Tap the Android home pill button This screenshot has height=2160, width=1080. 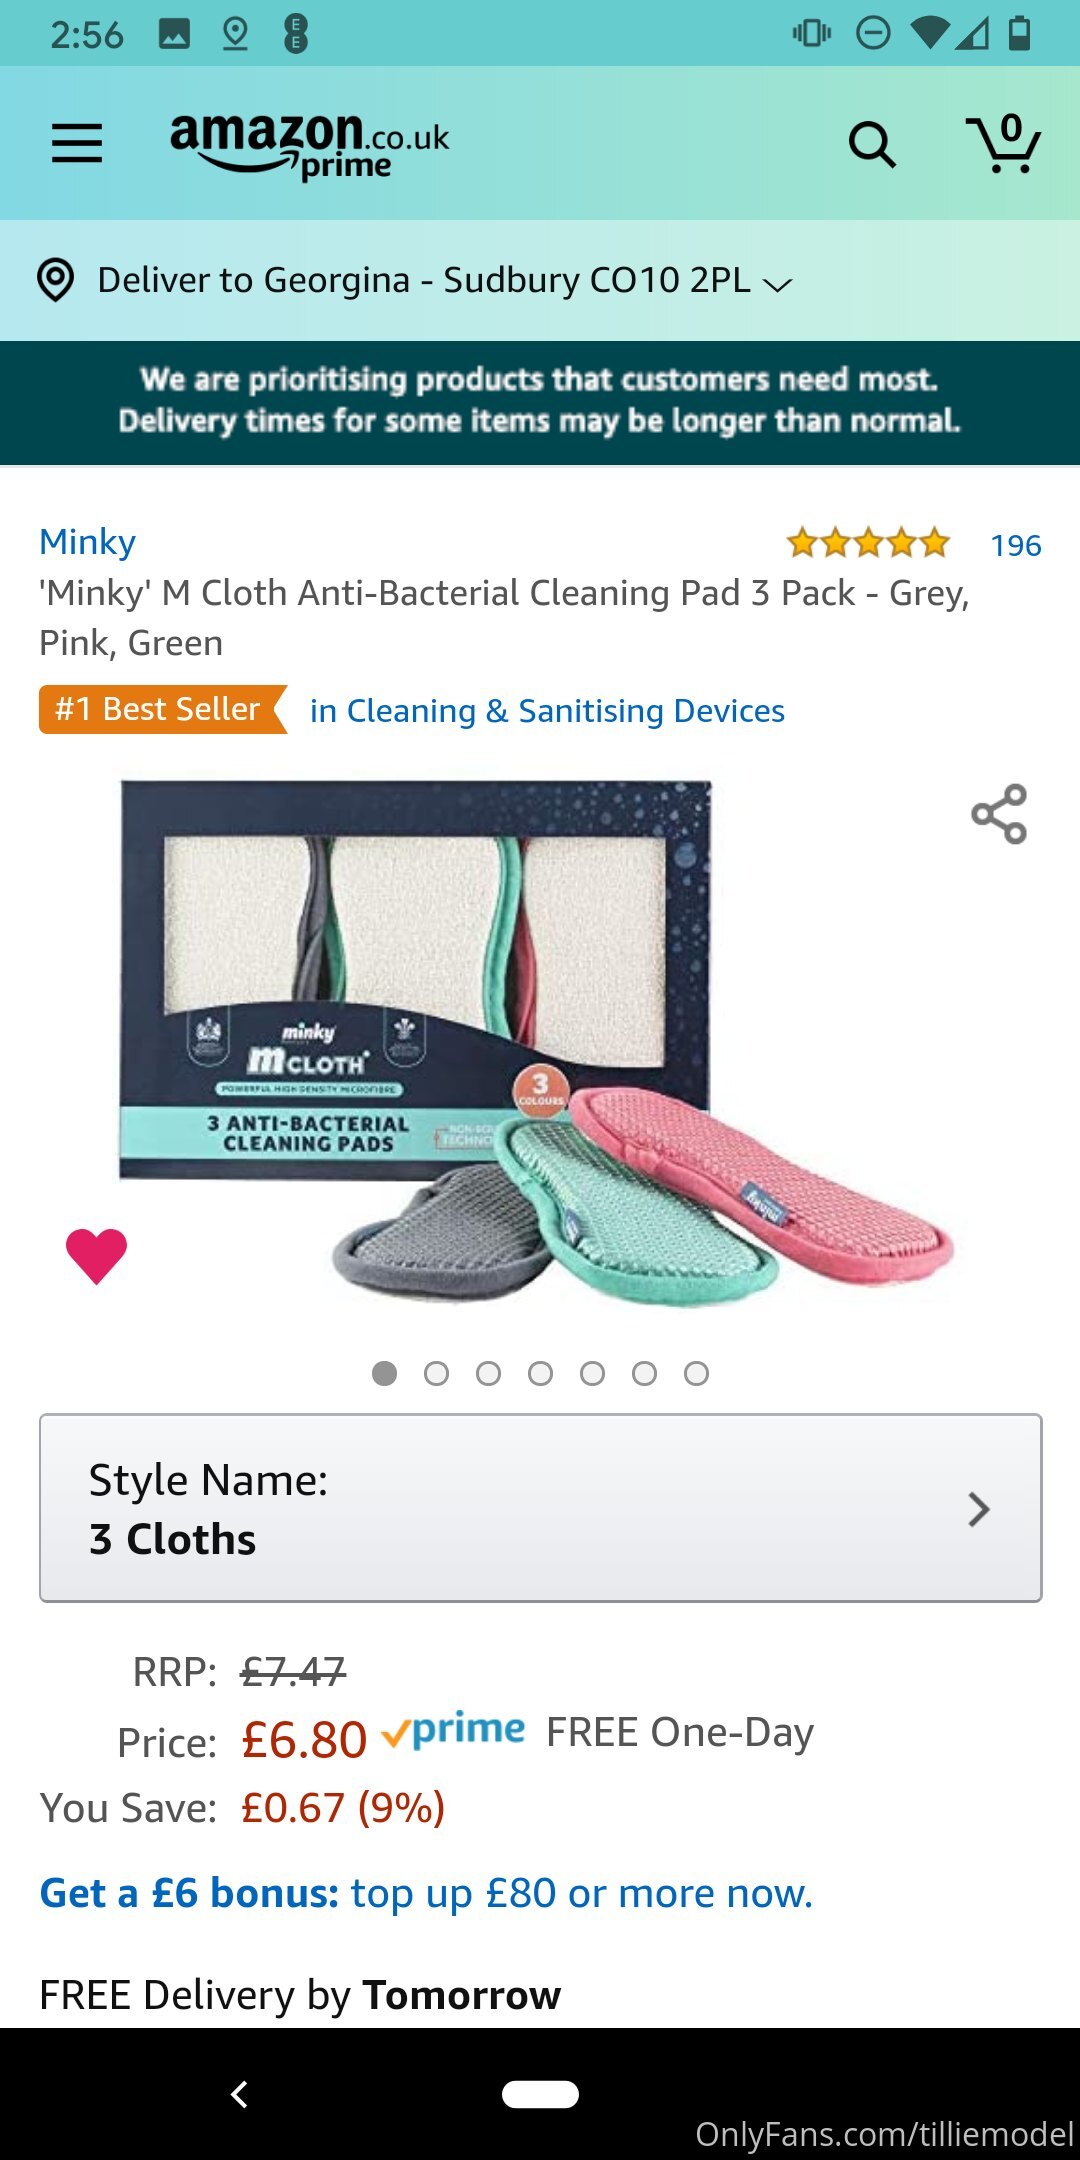point(540,2094)
